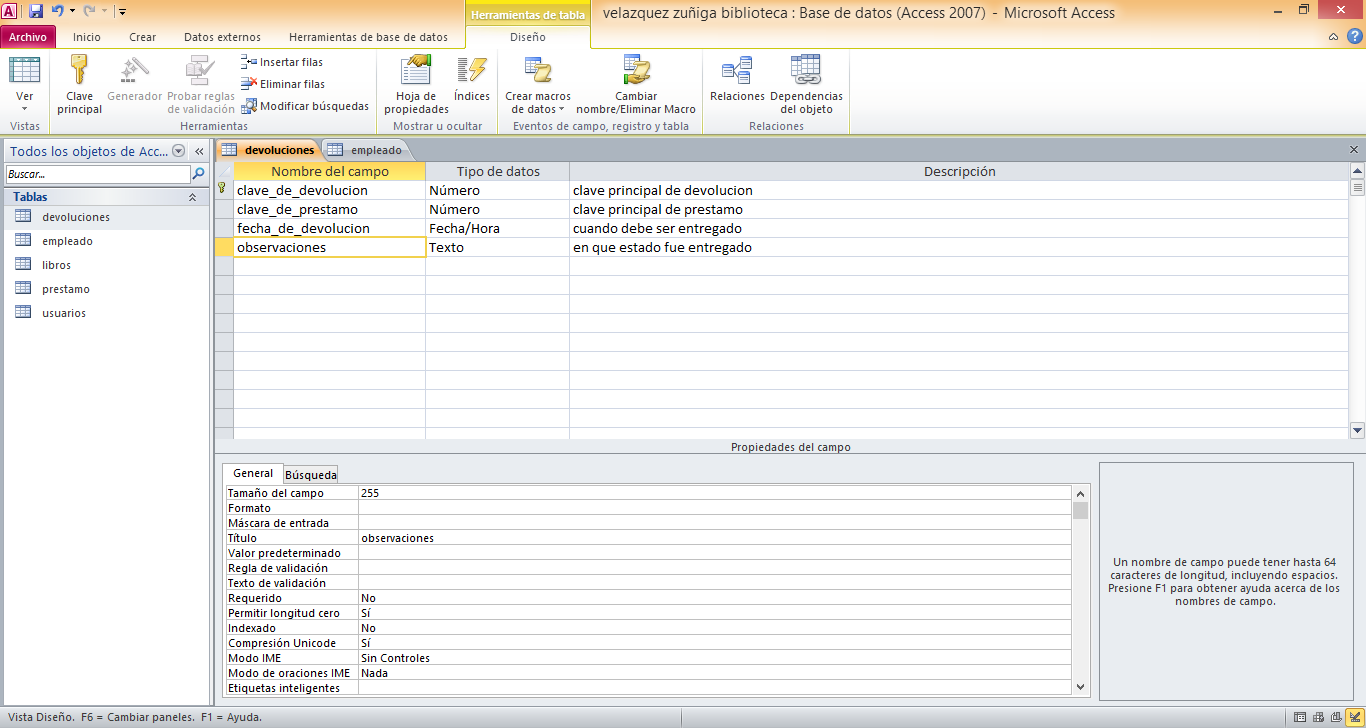The height and width of the screenshot is (728, 1366).
Task: Click the PivotTable view status bar icon
Action: pos(1317,717)
